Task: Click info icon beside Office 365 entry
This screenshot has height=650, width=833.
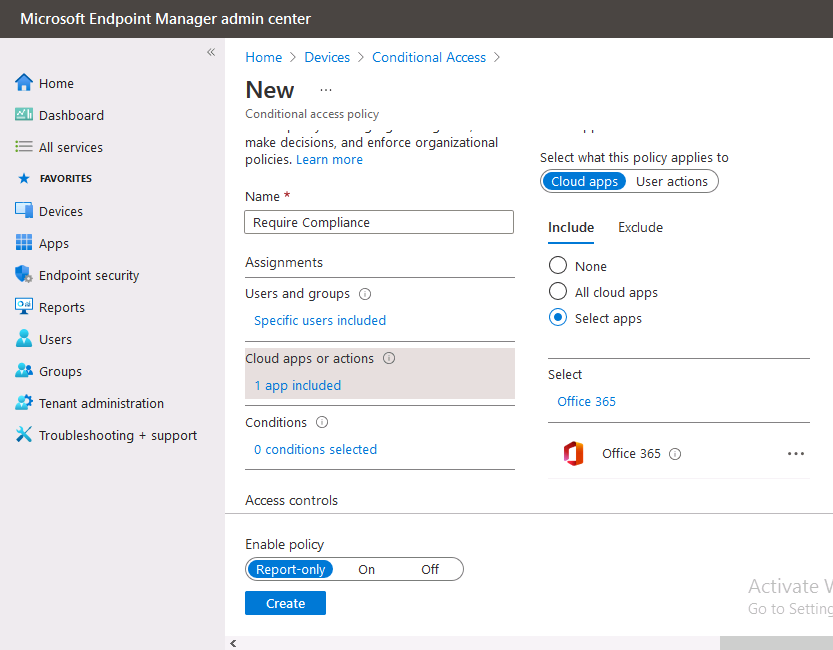Action: pyautogui.click(x=675, y=454)
